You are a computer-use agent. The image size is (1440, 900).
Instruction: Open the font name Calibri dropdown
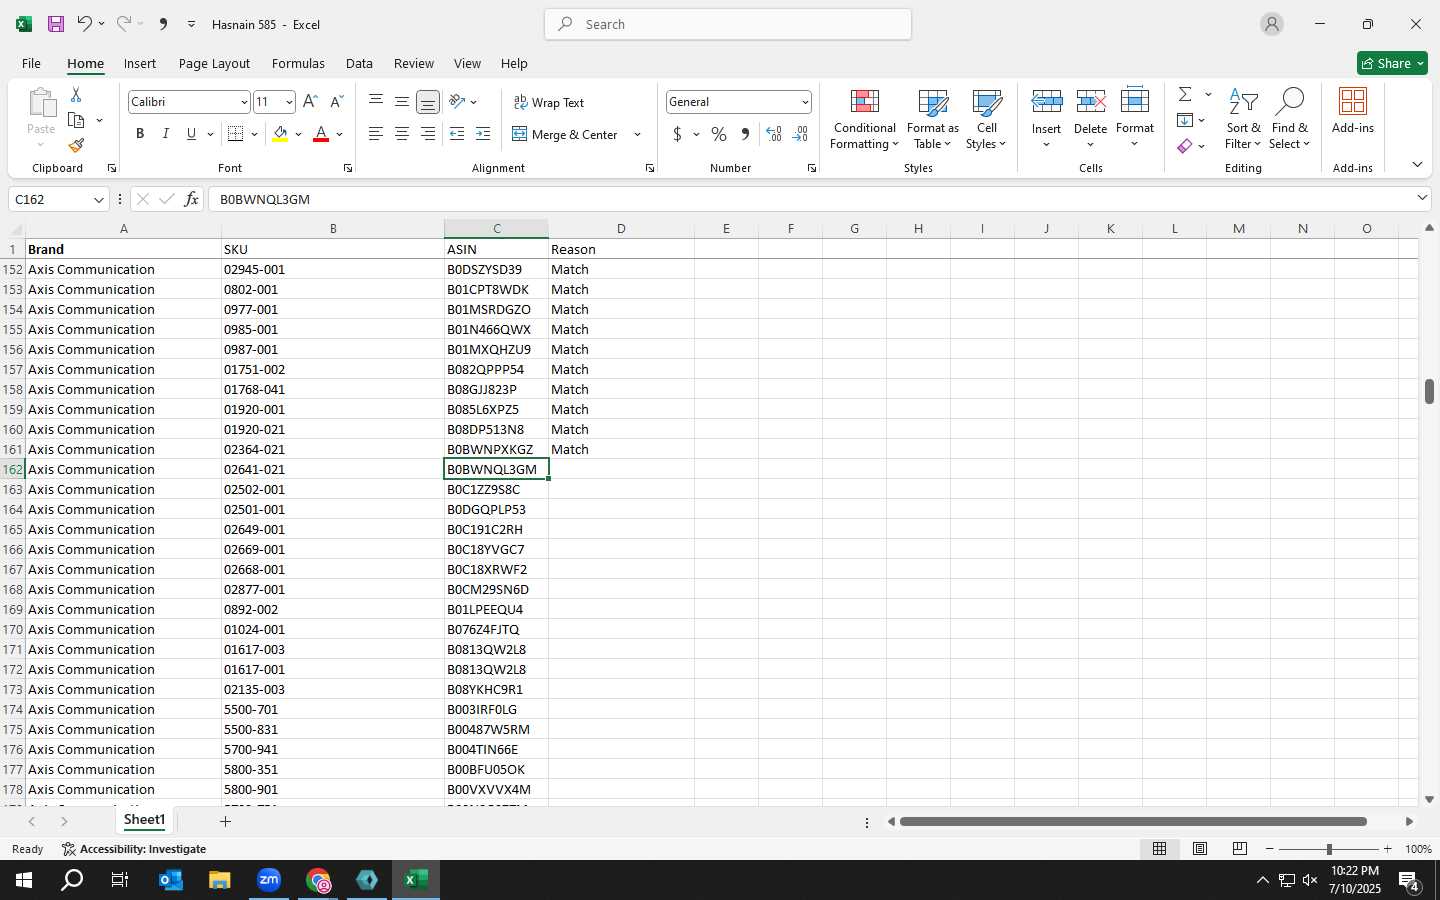pos(243,102)
